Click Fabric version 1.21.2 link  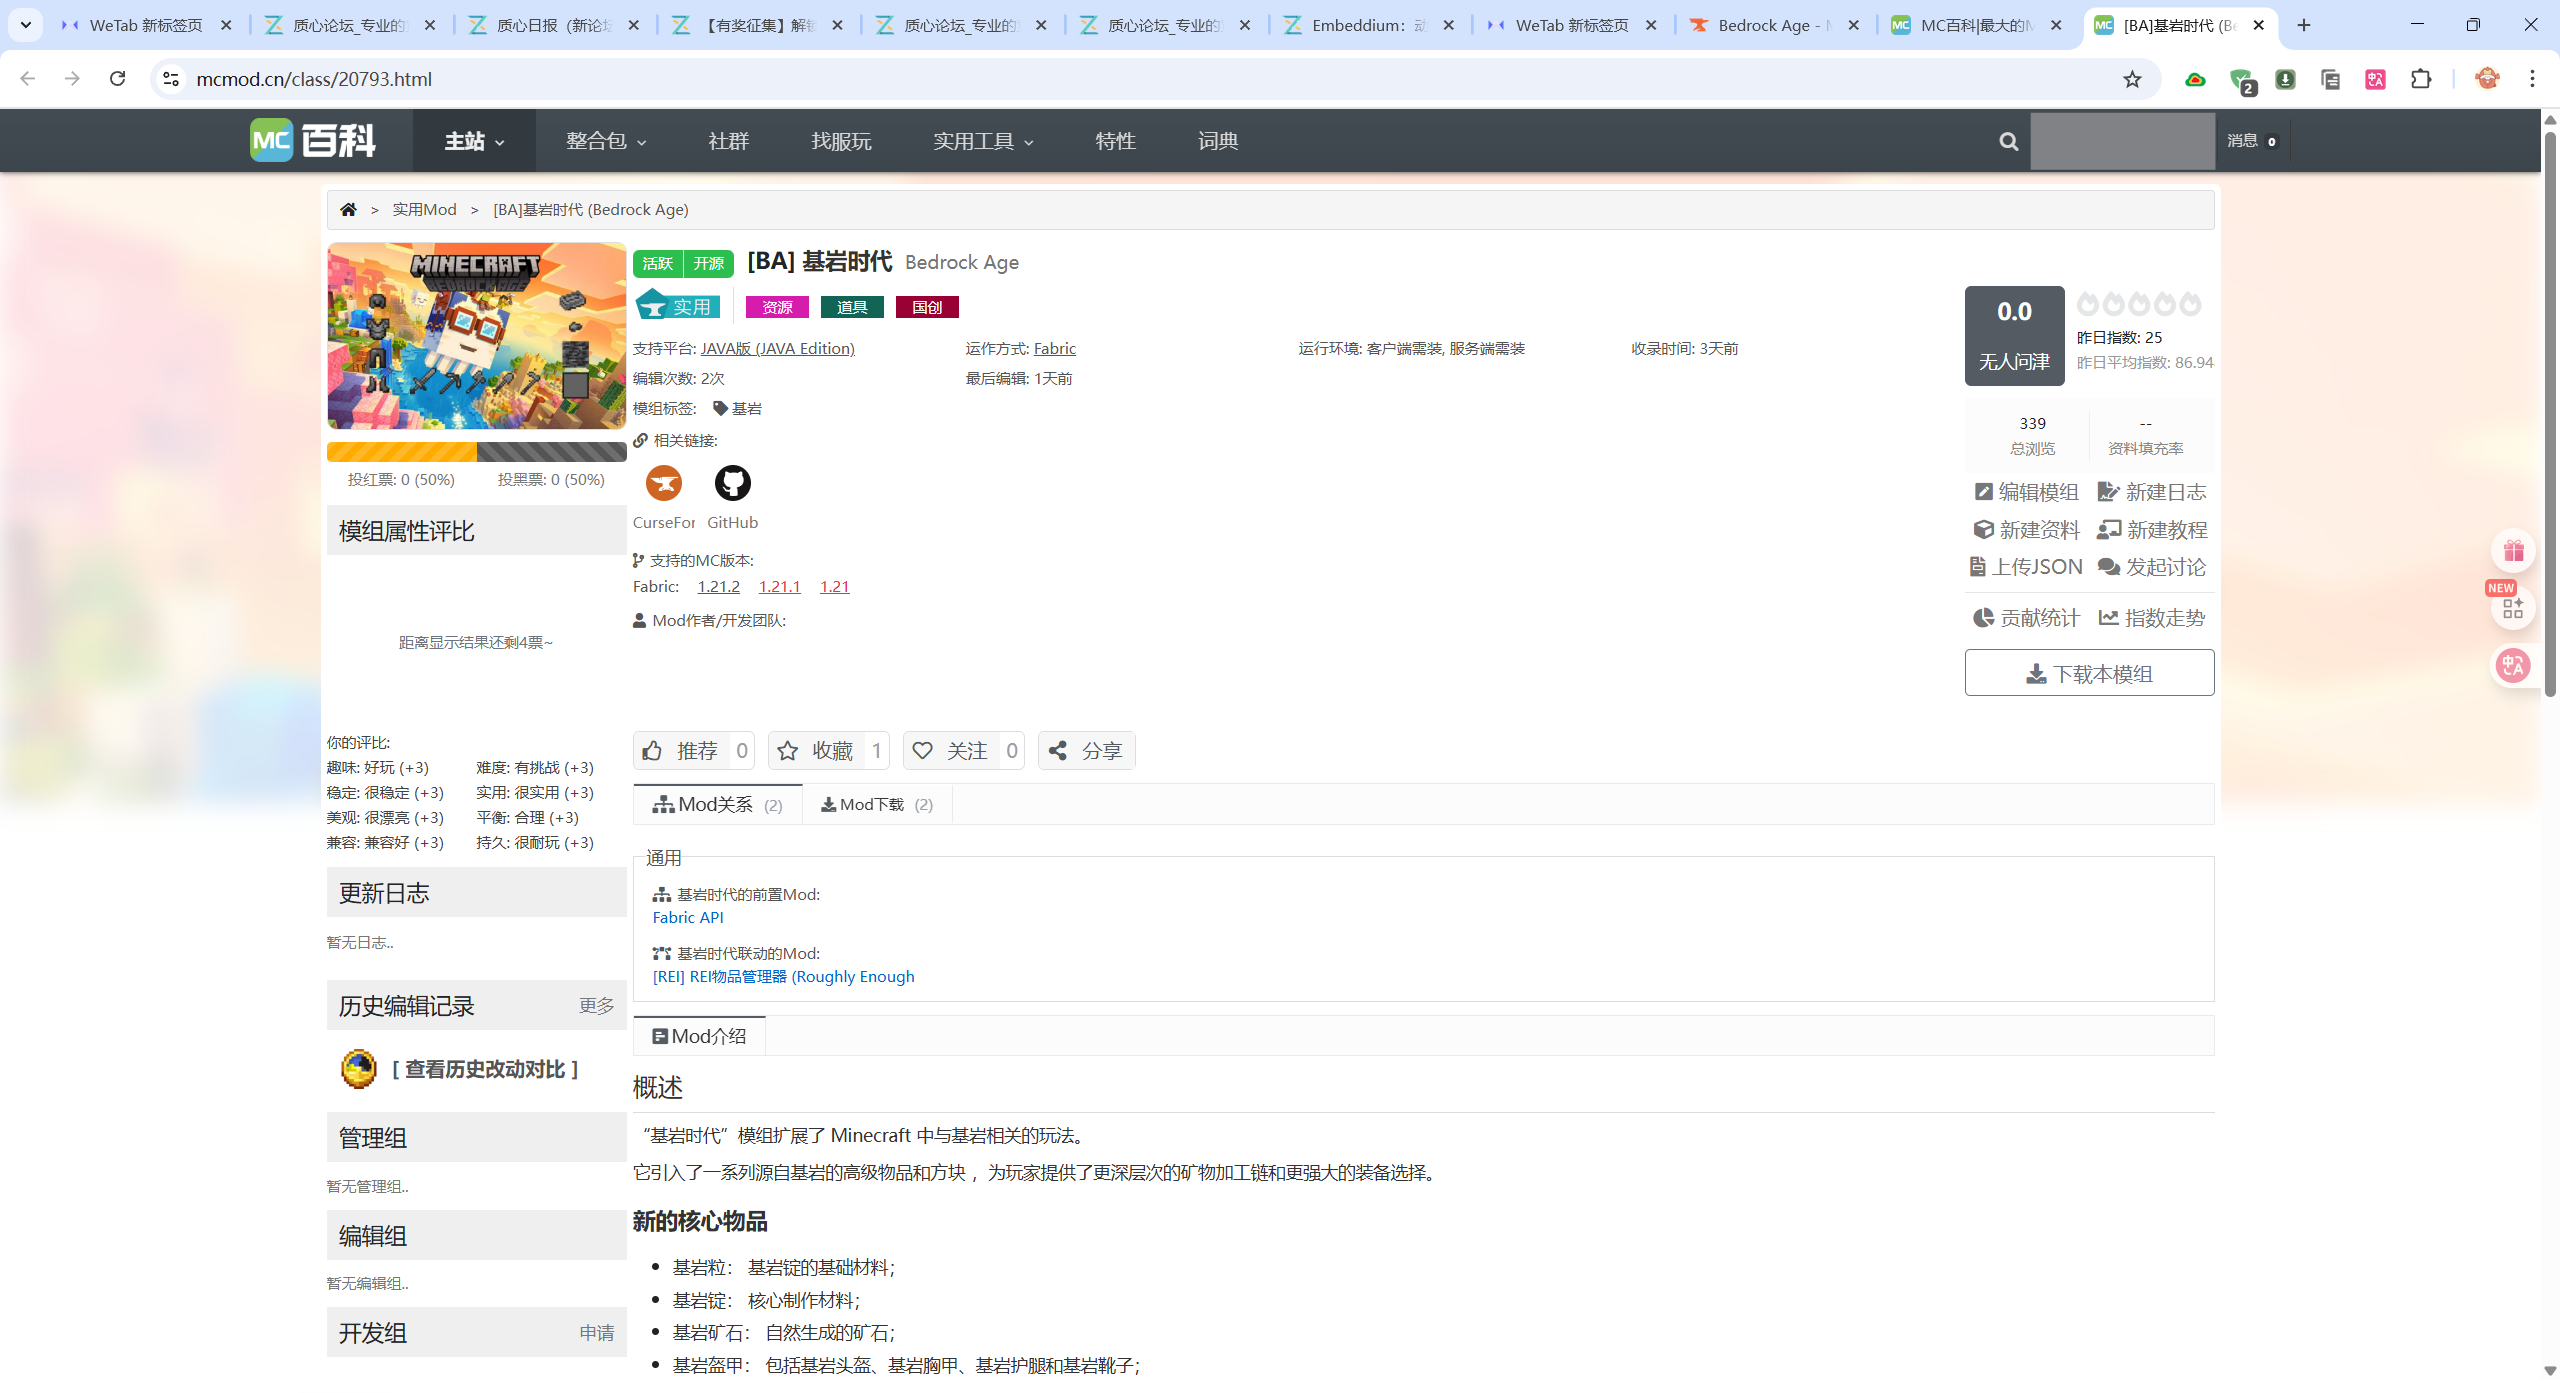point(719,587)
